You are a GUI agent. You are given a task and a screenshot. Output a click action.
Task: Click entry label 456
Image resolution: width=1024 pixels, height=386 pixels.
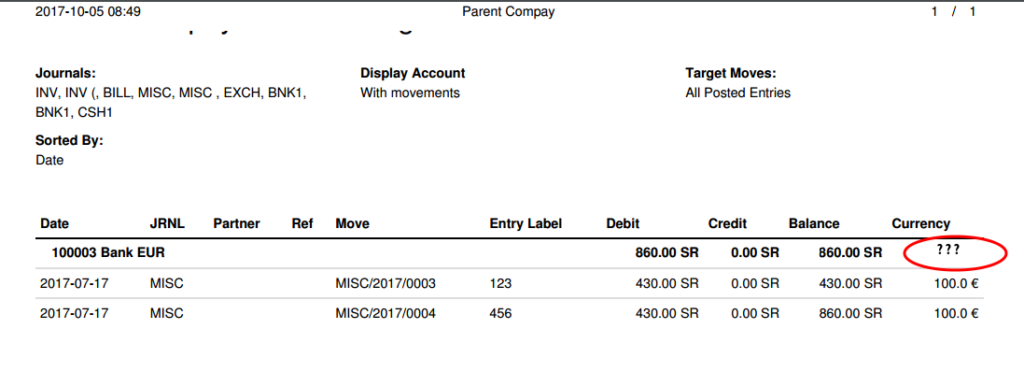point(500,314)
